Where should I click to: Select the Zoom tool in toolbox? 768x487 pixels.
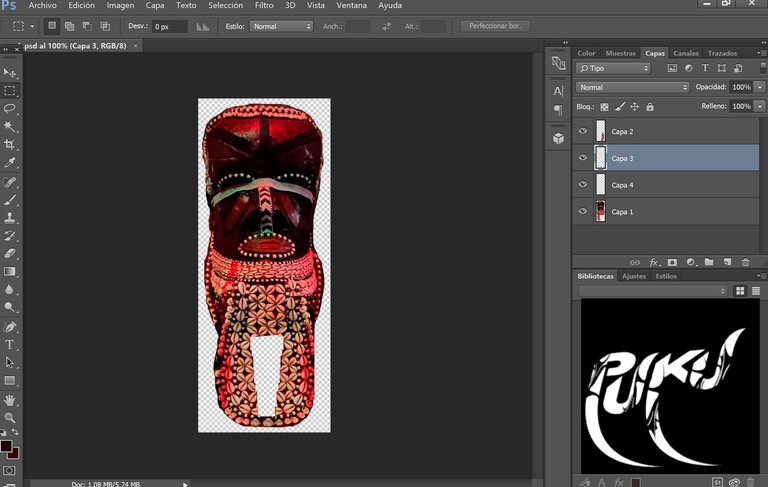tap(9, 417)
